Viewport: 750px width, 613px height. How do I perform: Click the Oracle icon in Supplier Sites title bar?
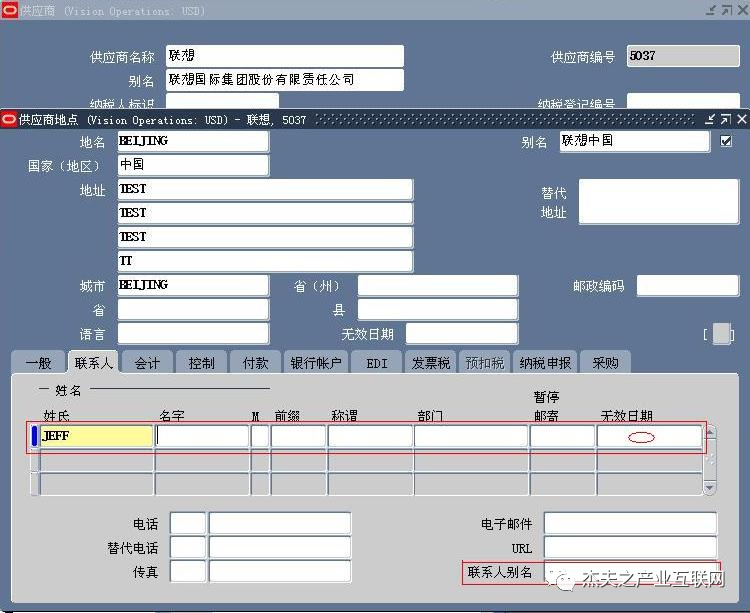tap(9, 120)
